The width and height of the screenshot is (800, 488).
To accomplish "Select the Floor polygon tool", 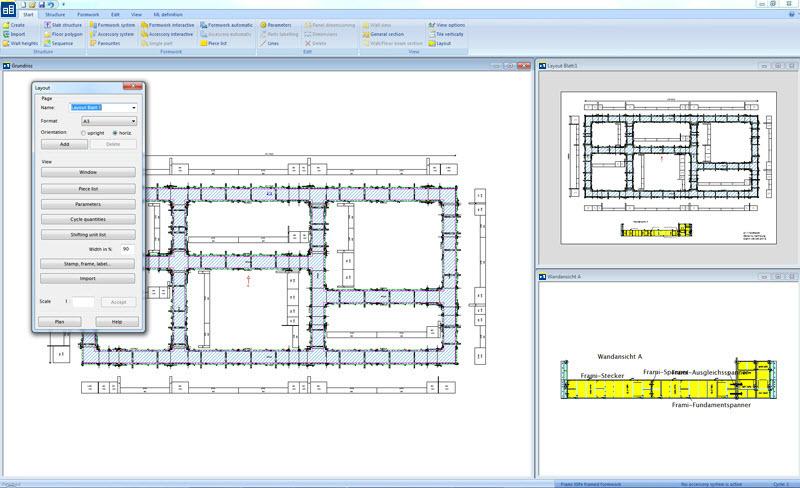I will [x=48, y=34].
